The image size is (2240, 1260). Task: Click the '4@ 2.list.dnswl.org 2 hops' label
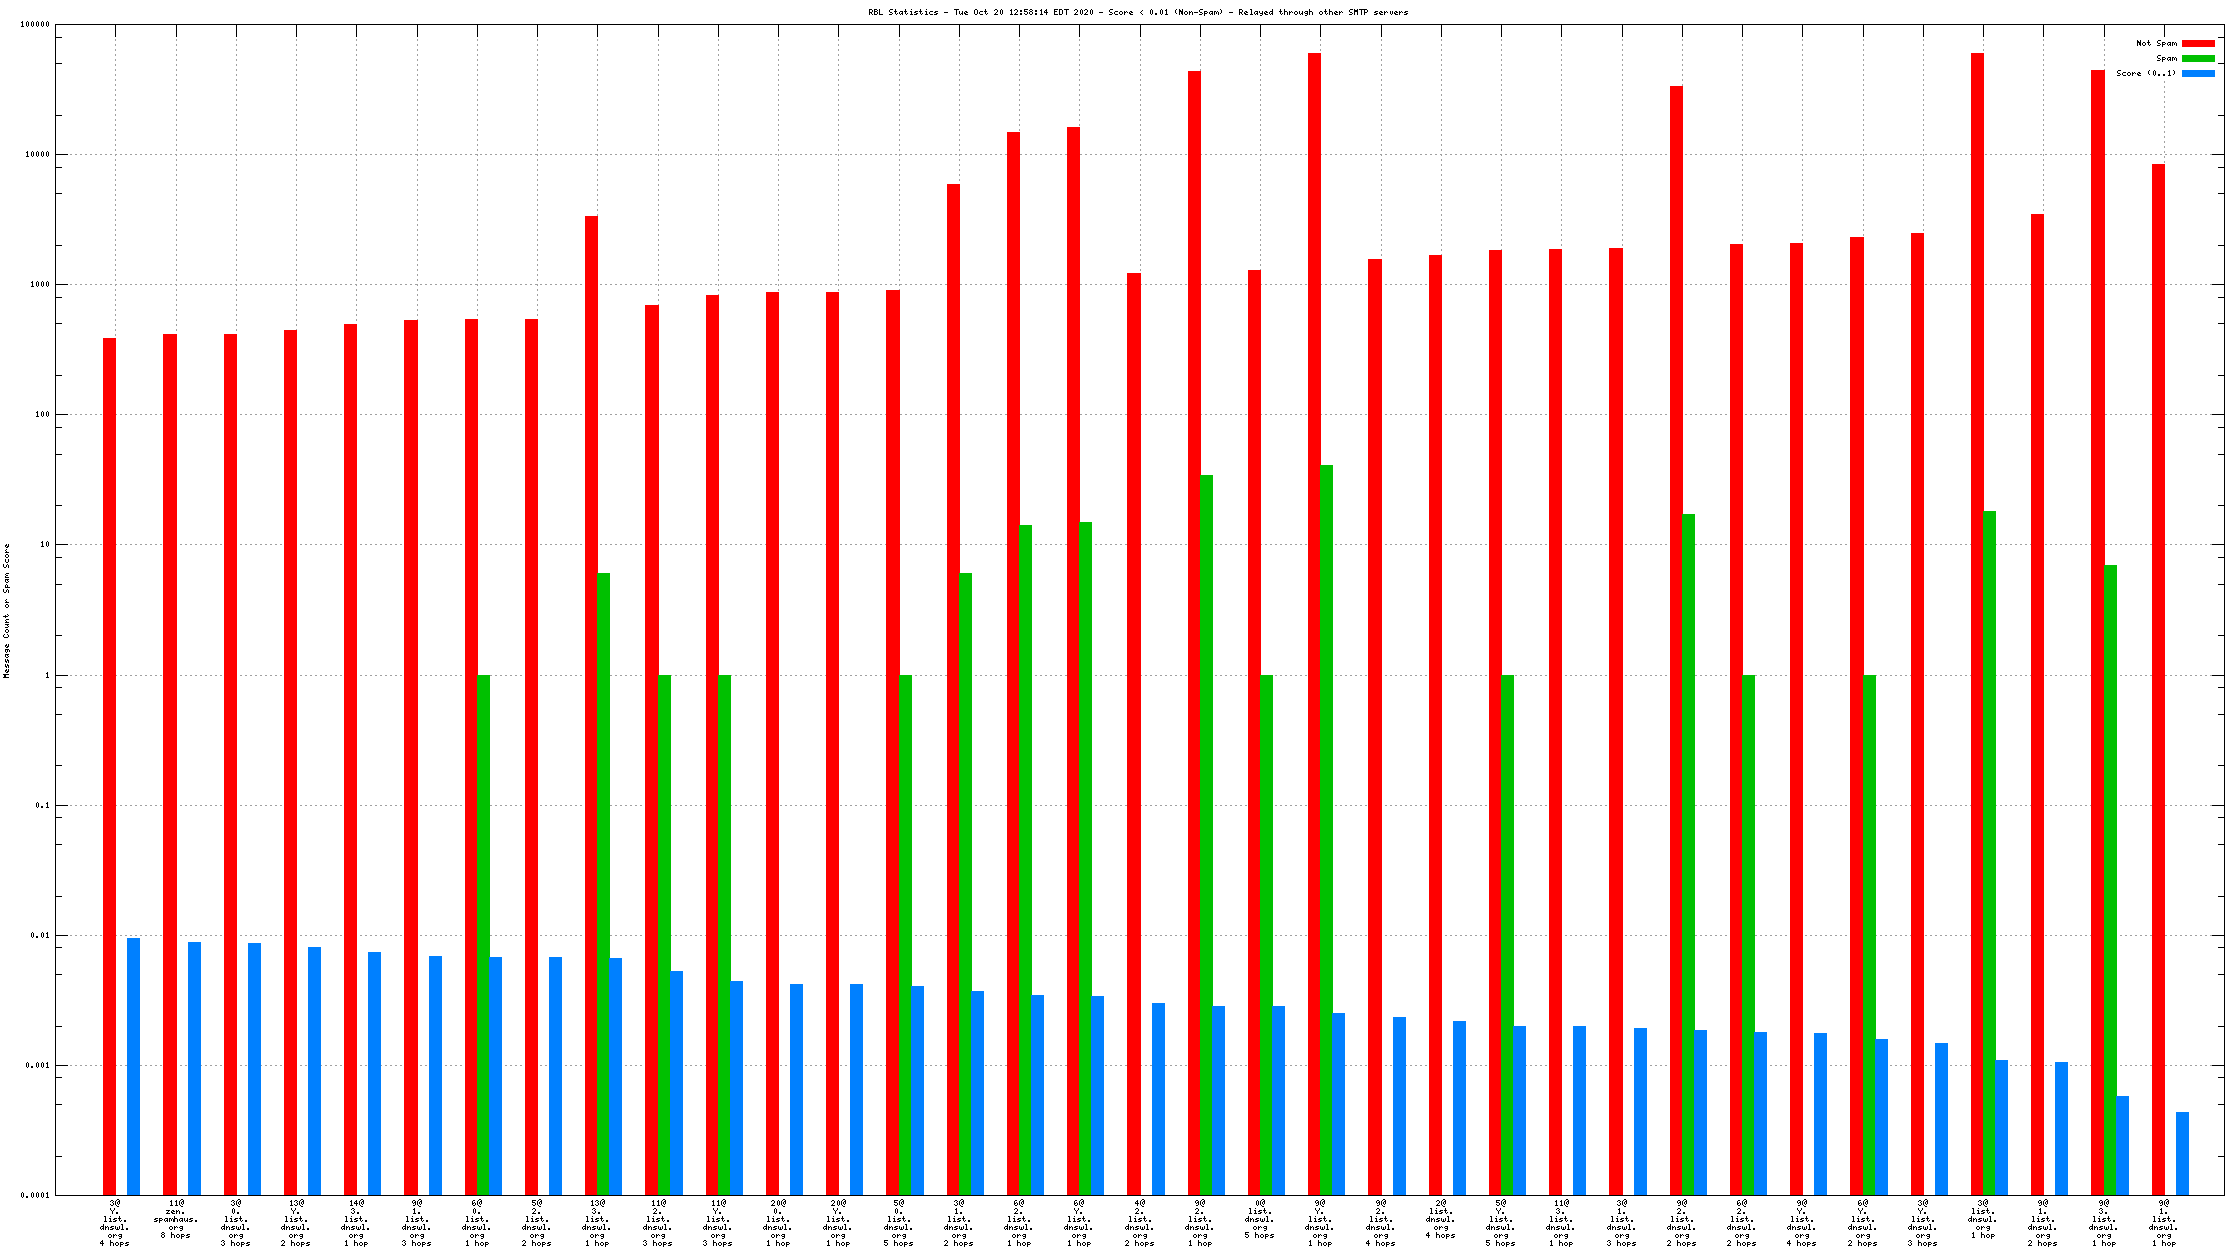pyautogui.click(x=1139, y=1223)
